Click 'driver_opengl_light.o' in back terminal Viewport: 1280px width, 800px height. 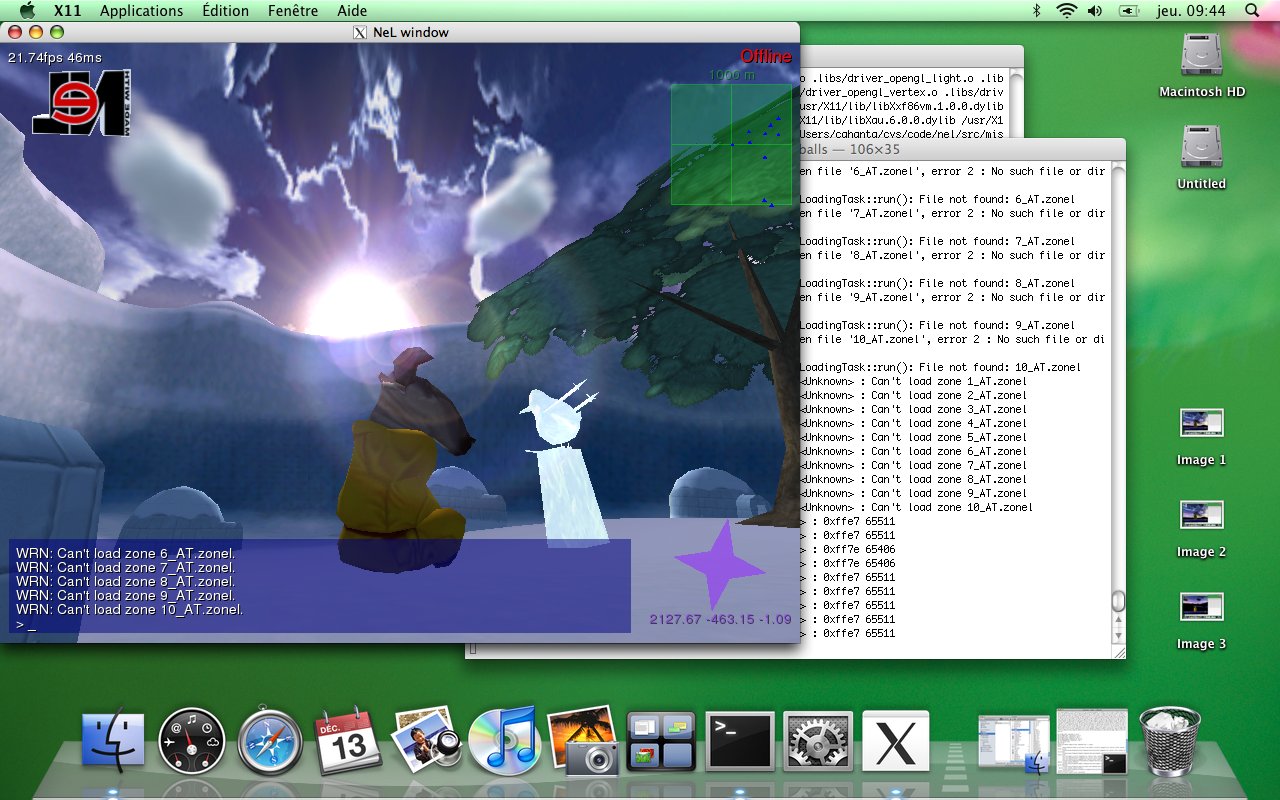pos(890,78)
